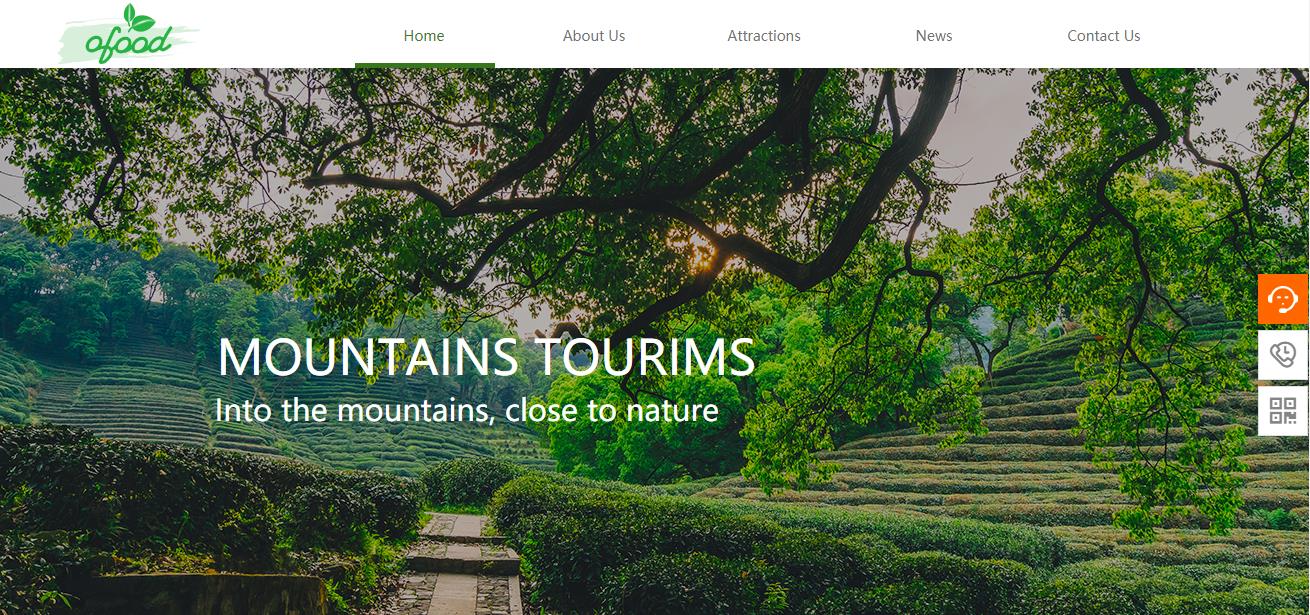The height and width of the screenshot is (615, 1310).
Task: Click the phone call icon in sidebar
Action: pyautogui.click(x=1283, y=354)
